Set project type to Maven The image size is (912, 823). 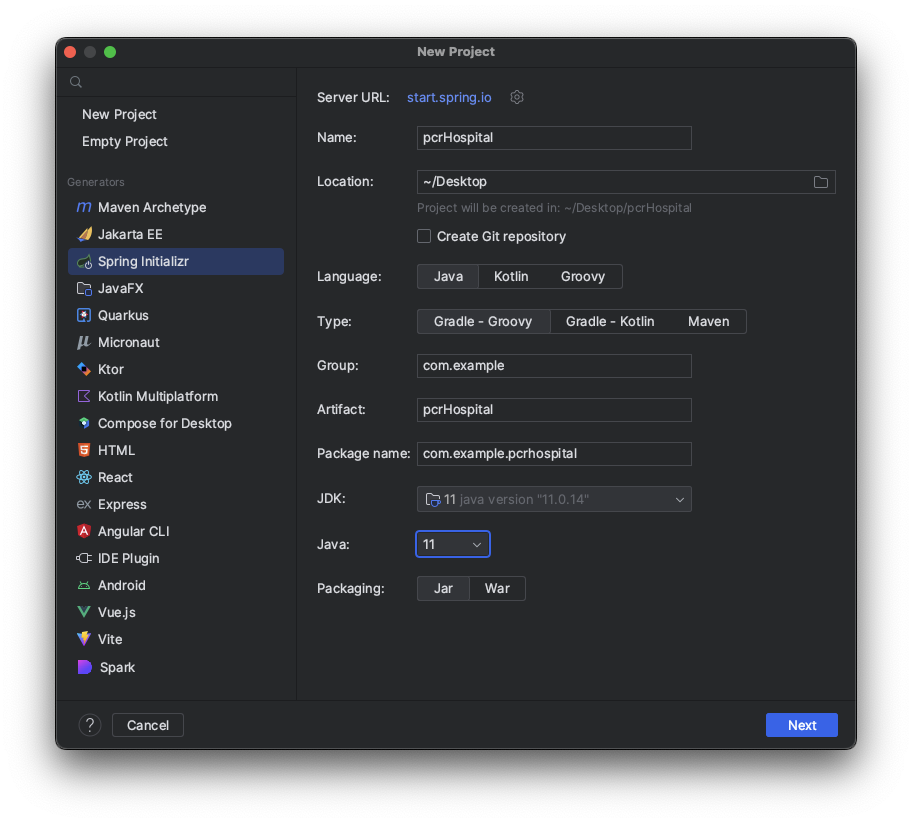tap(708, 321)
